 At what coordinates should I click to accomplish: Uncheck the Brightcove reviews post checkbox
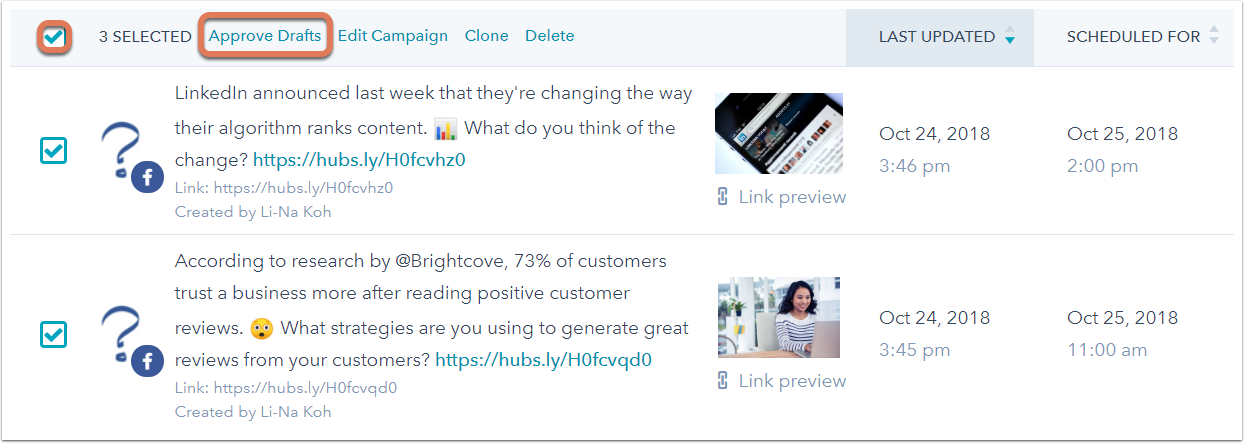tap(53, 334)
